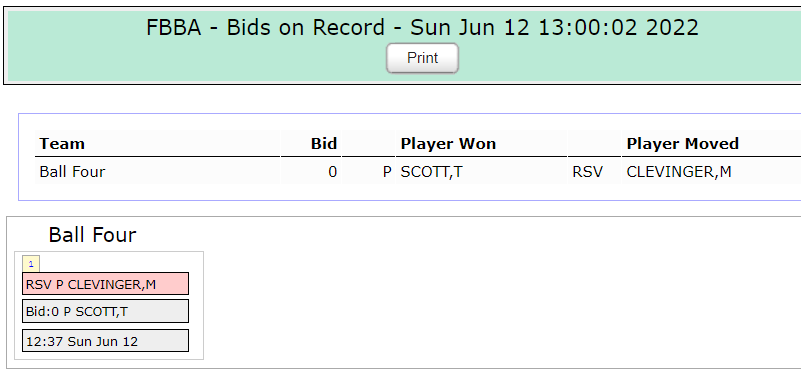
Task: Click the Print button
Action: point(422,58)
